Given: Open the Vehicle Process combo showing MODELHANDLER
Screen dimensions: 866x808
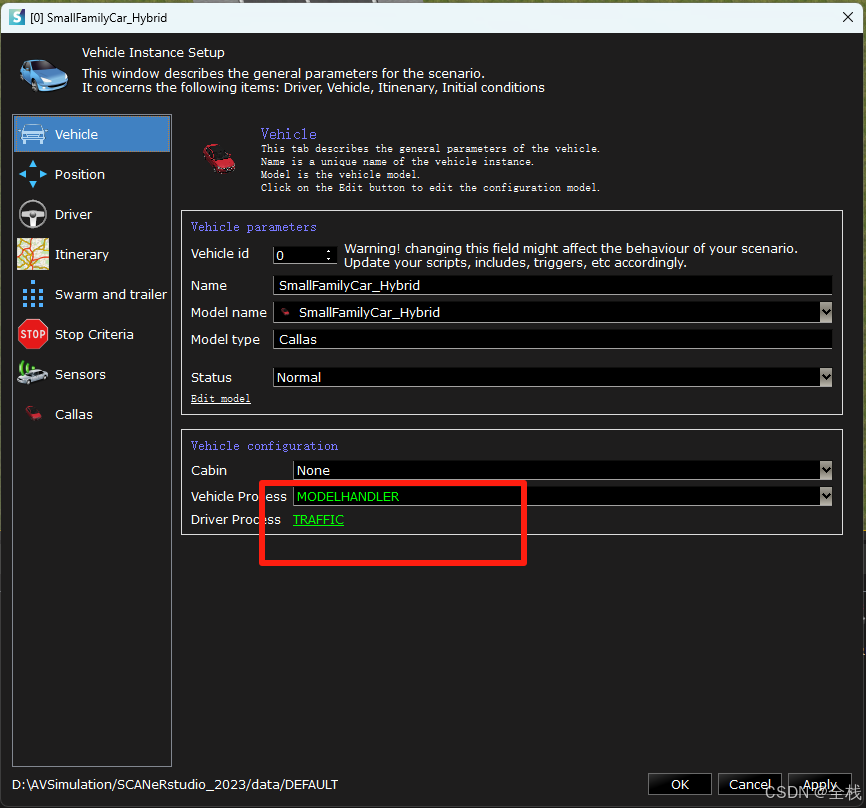Looking at the screenshot, I should [562, 496].
